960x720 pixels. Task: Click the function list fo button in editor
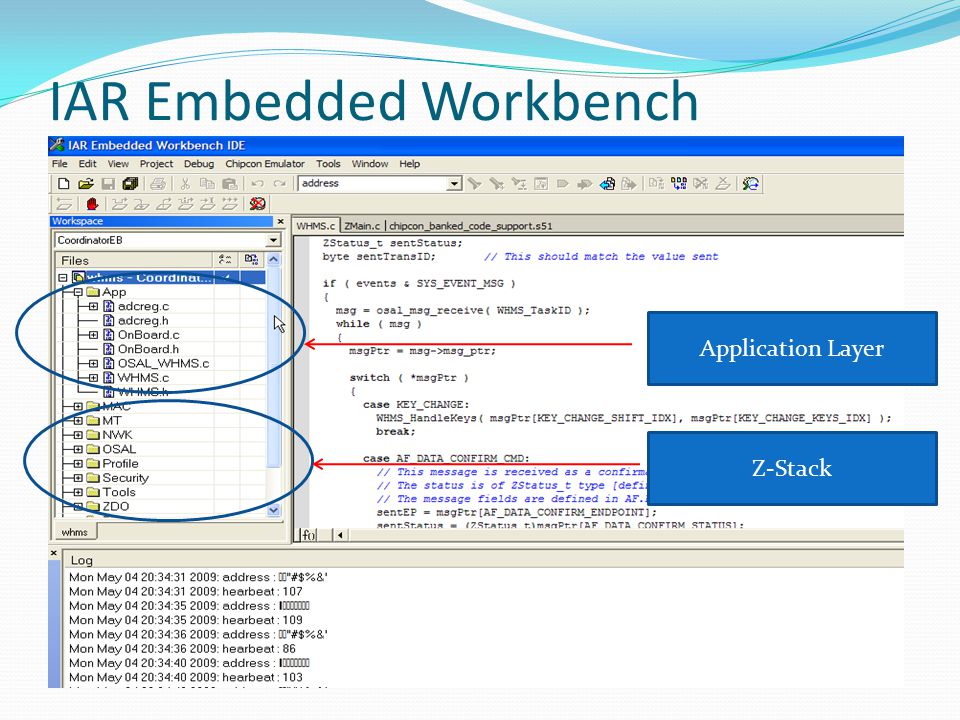[308, 535]
